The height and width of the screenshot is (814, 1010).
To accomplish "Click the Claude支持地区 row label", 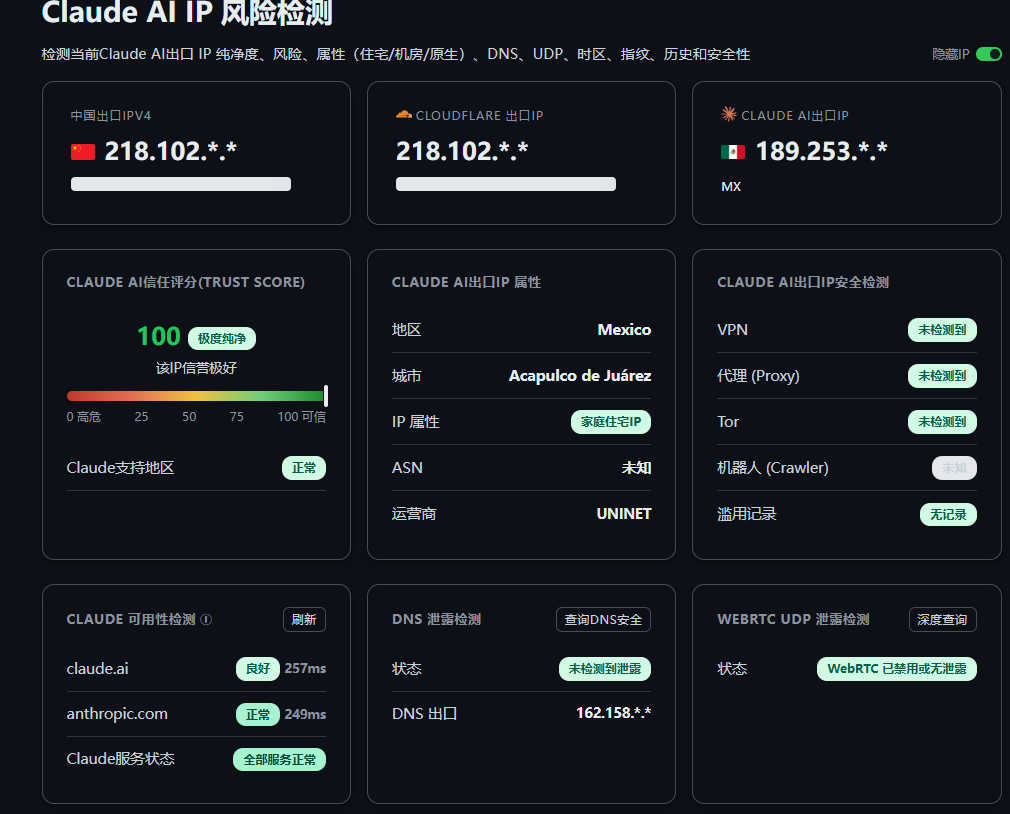I will click(x=120, y=468).
